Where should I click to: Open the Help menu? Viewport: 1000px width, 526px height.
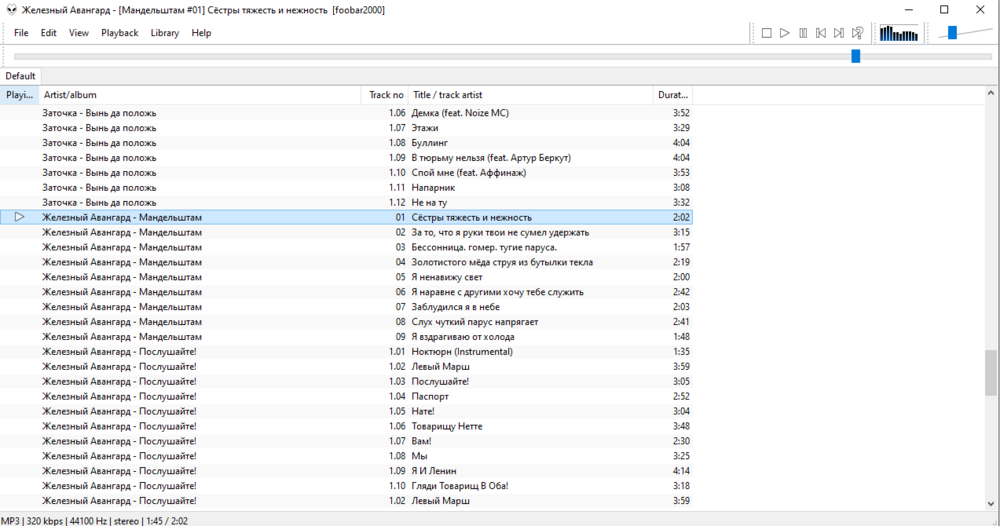point(201,33)
